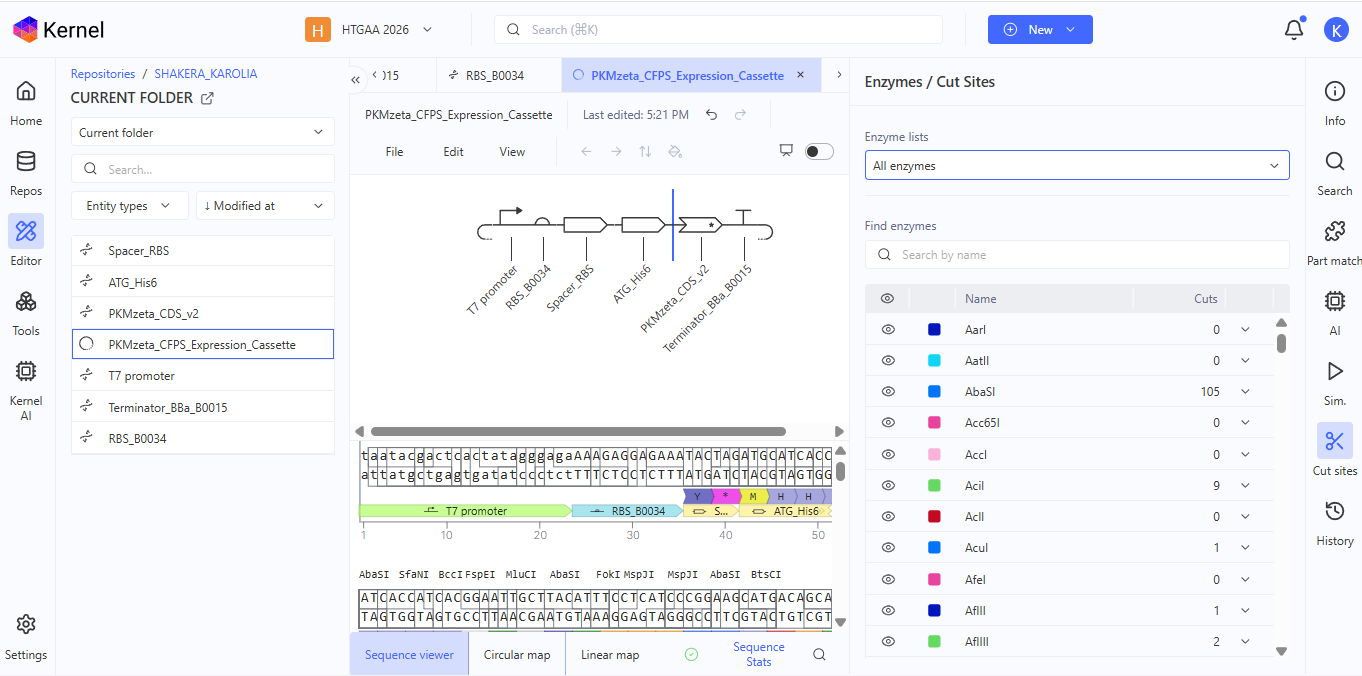
Task: Open the Current folder dropdown
Action: pos(203,132)
